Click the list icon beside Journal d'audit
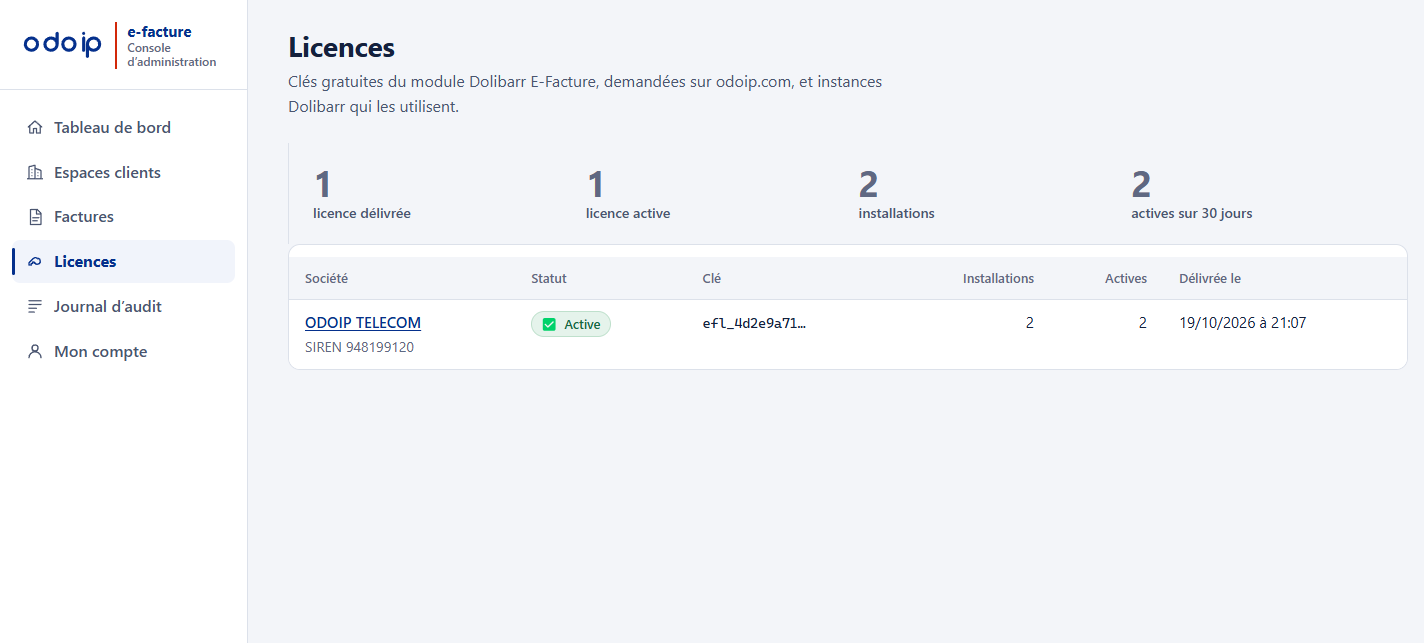 click(x=35, y=307)
